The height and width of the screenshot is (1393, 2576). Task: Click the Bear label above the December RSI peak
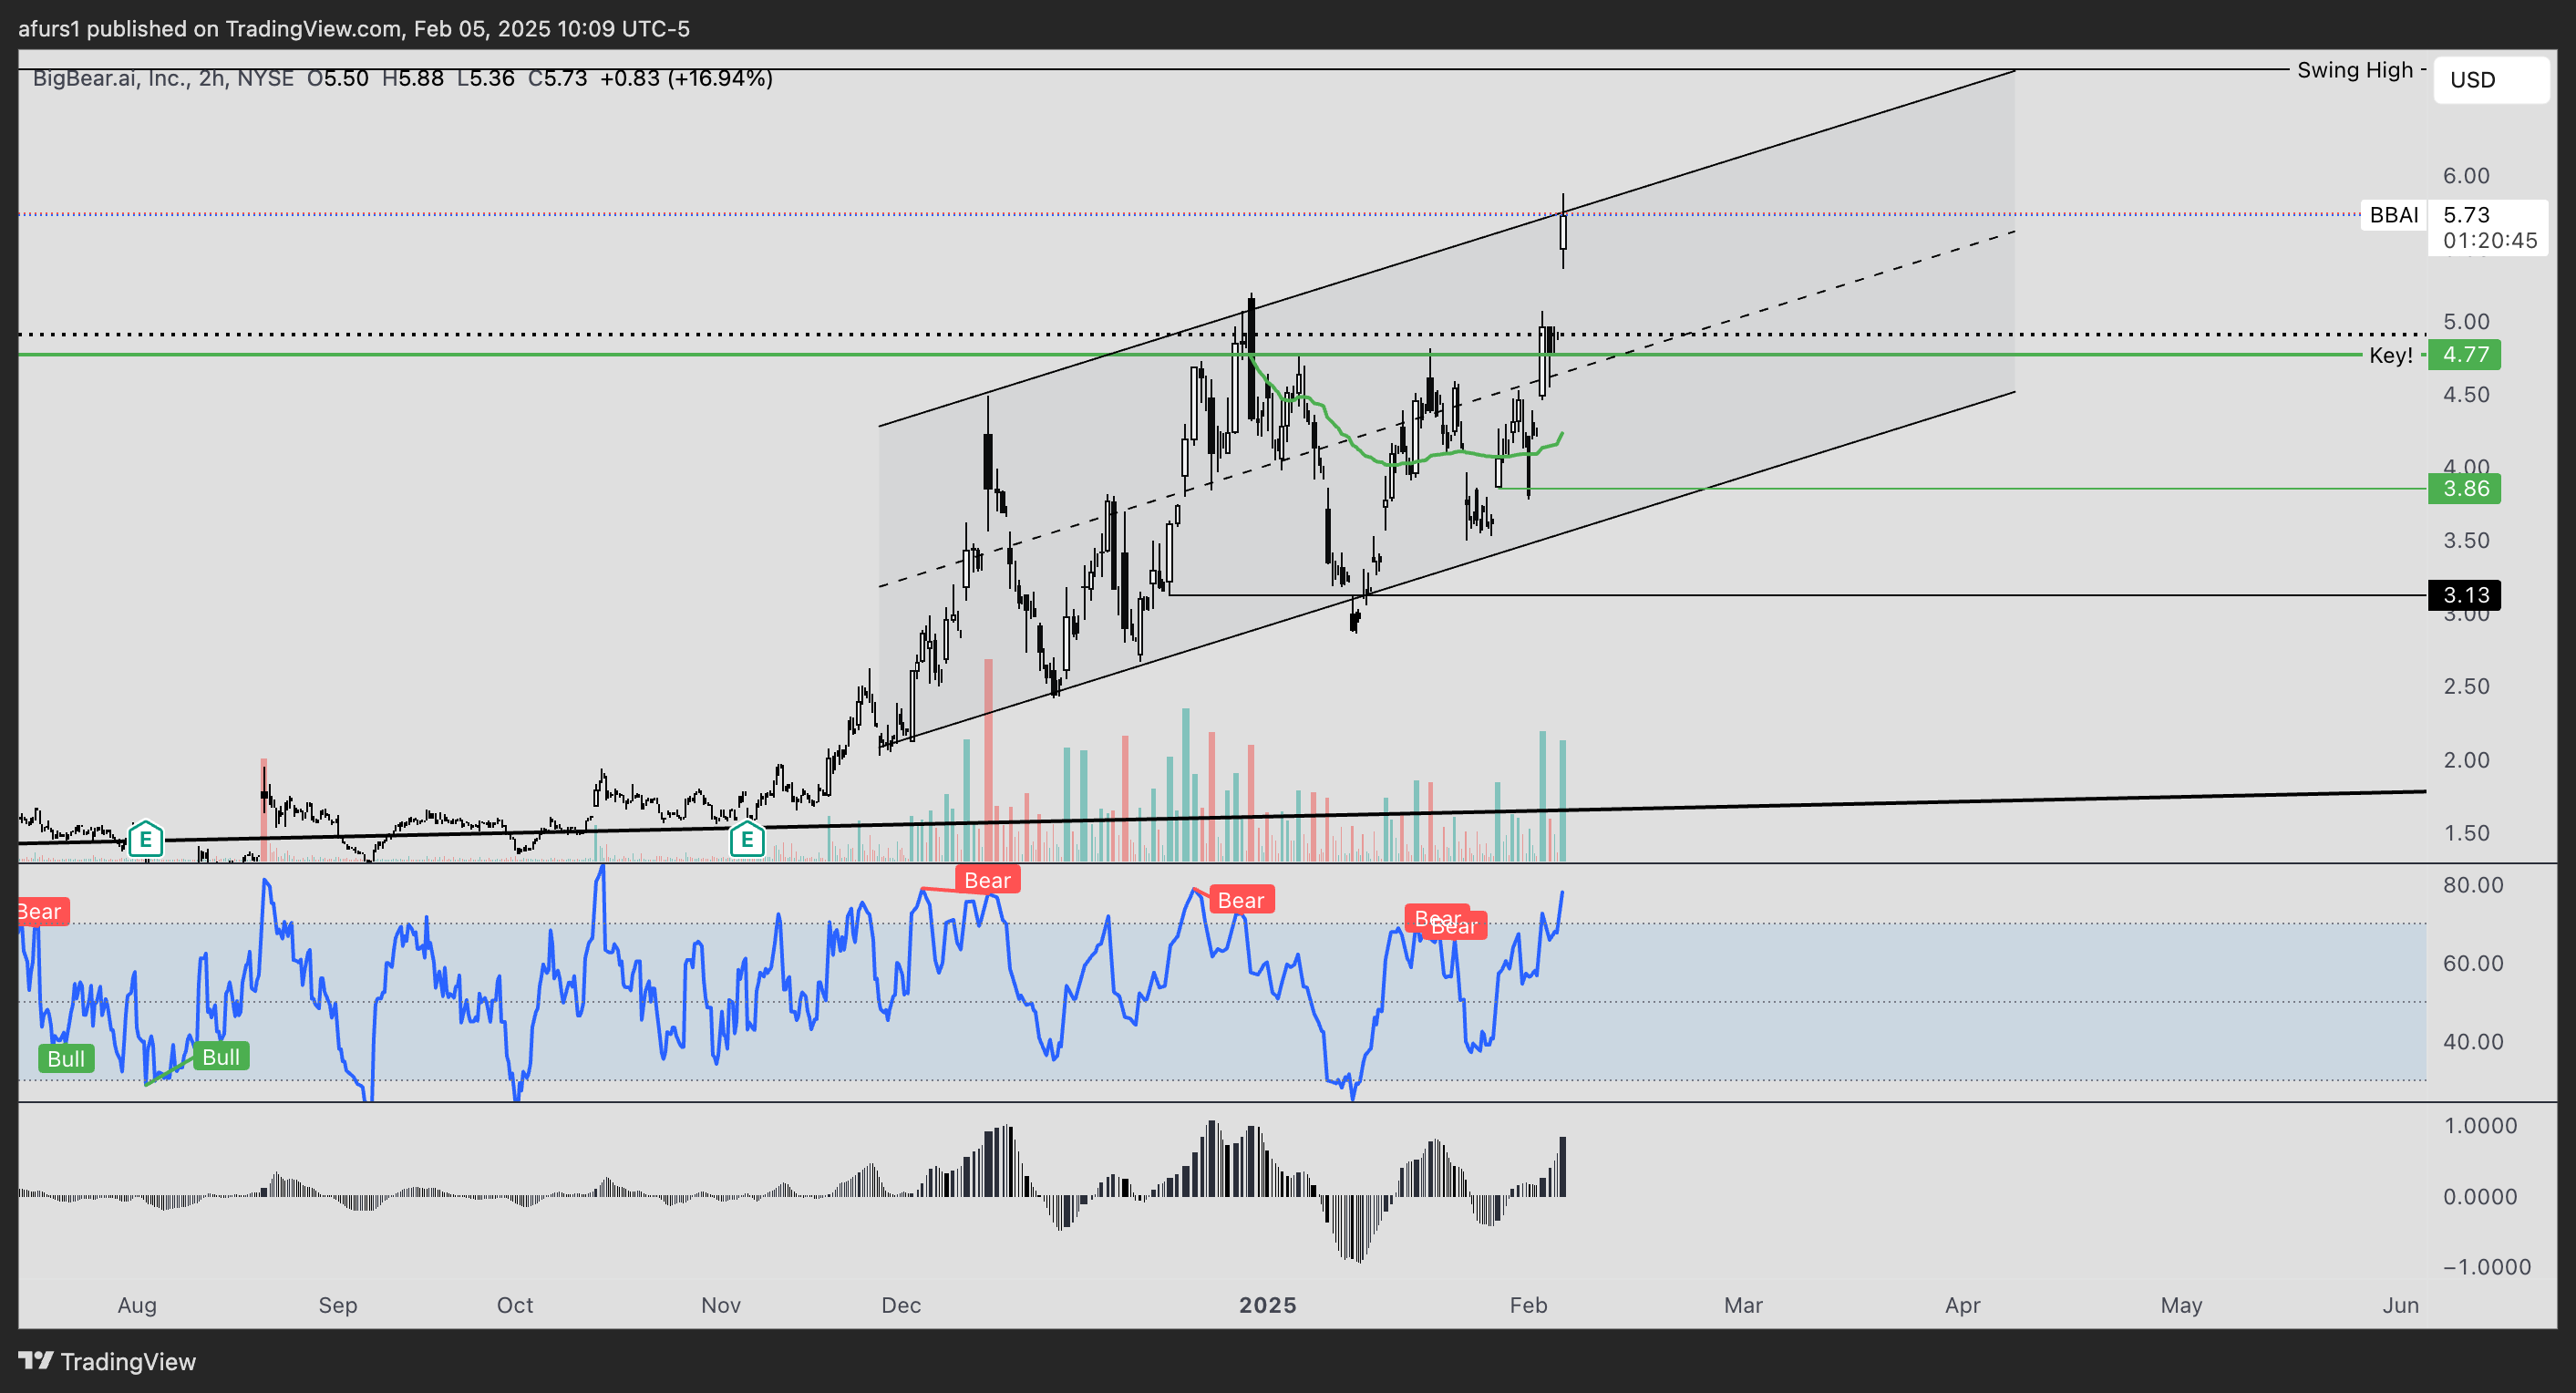click(987, 881)
